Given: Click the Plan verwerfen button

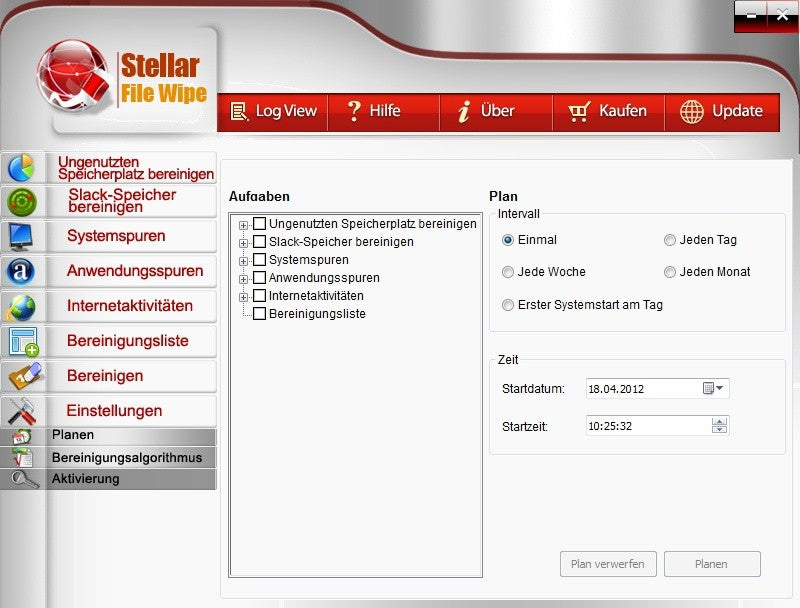Looking at the screenshot, I should pos(608,564).
